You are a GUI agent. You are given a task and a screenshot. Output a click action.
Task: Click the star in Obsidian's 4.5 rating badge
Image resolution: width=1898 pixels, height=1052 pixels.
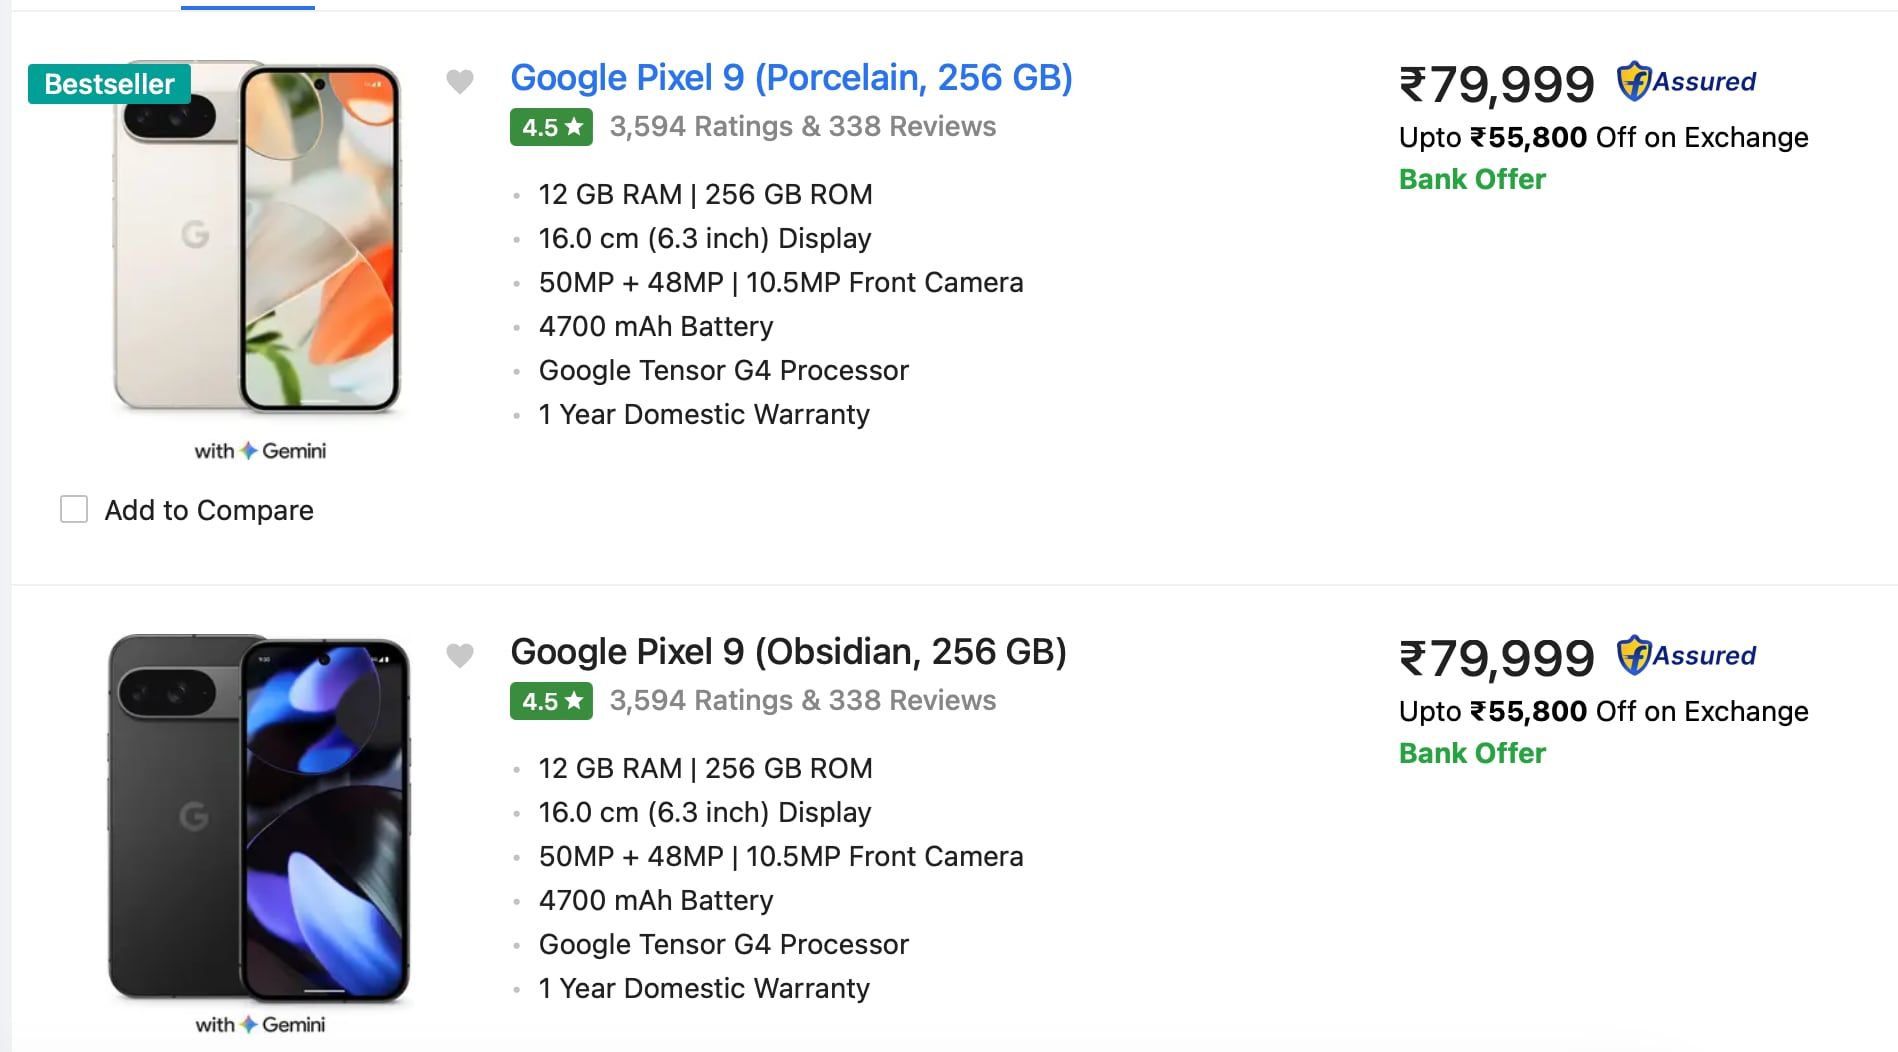coord(573,700)
